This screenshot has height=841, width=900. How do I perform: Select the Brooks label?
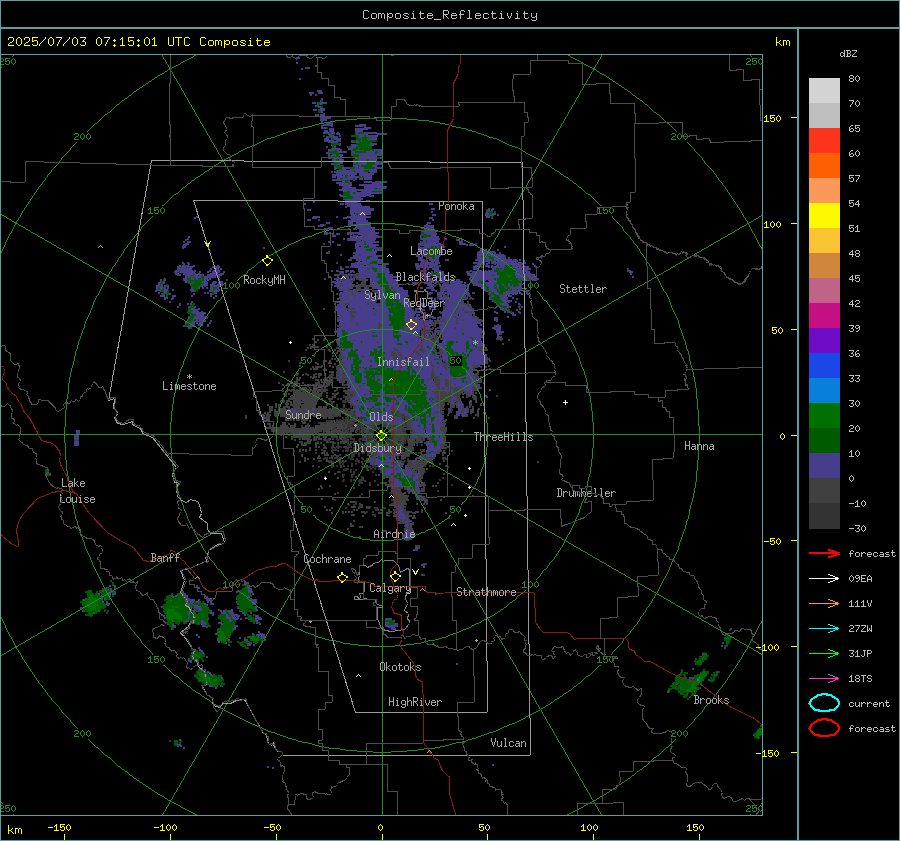pos(711,700)
